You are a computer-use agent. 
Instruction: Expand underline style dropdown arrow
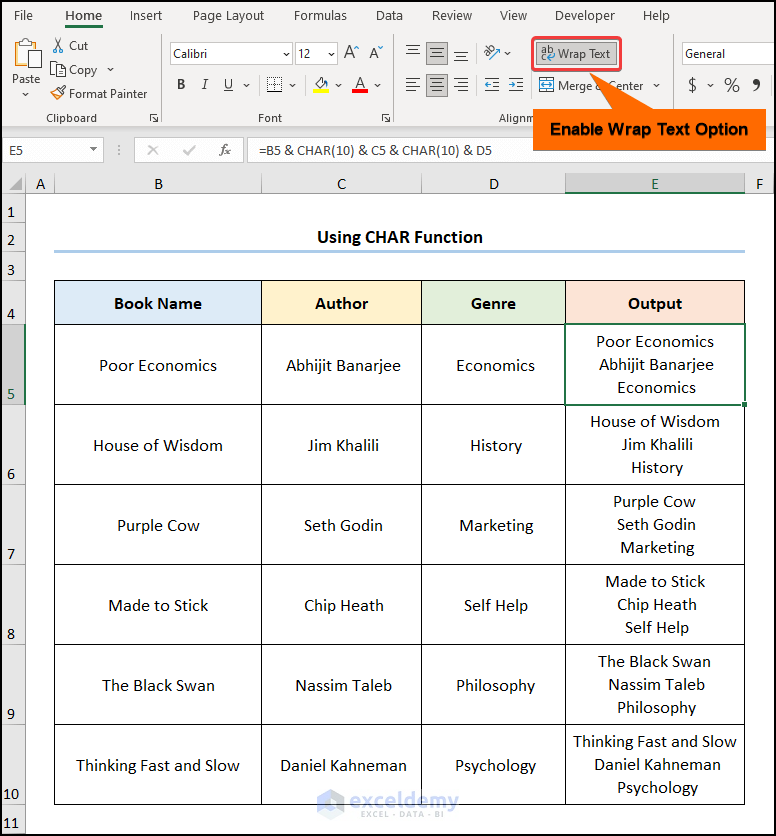246,85
